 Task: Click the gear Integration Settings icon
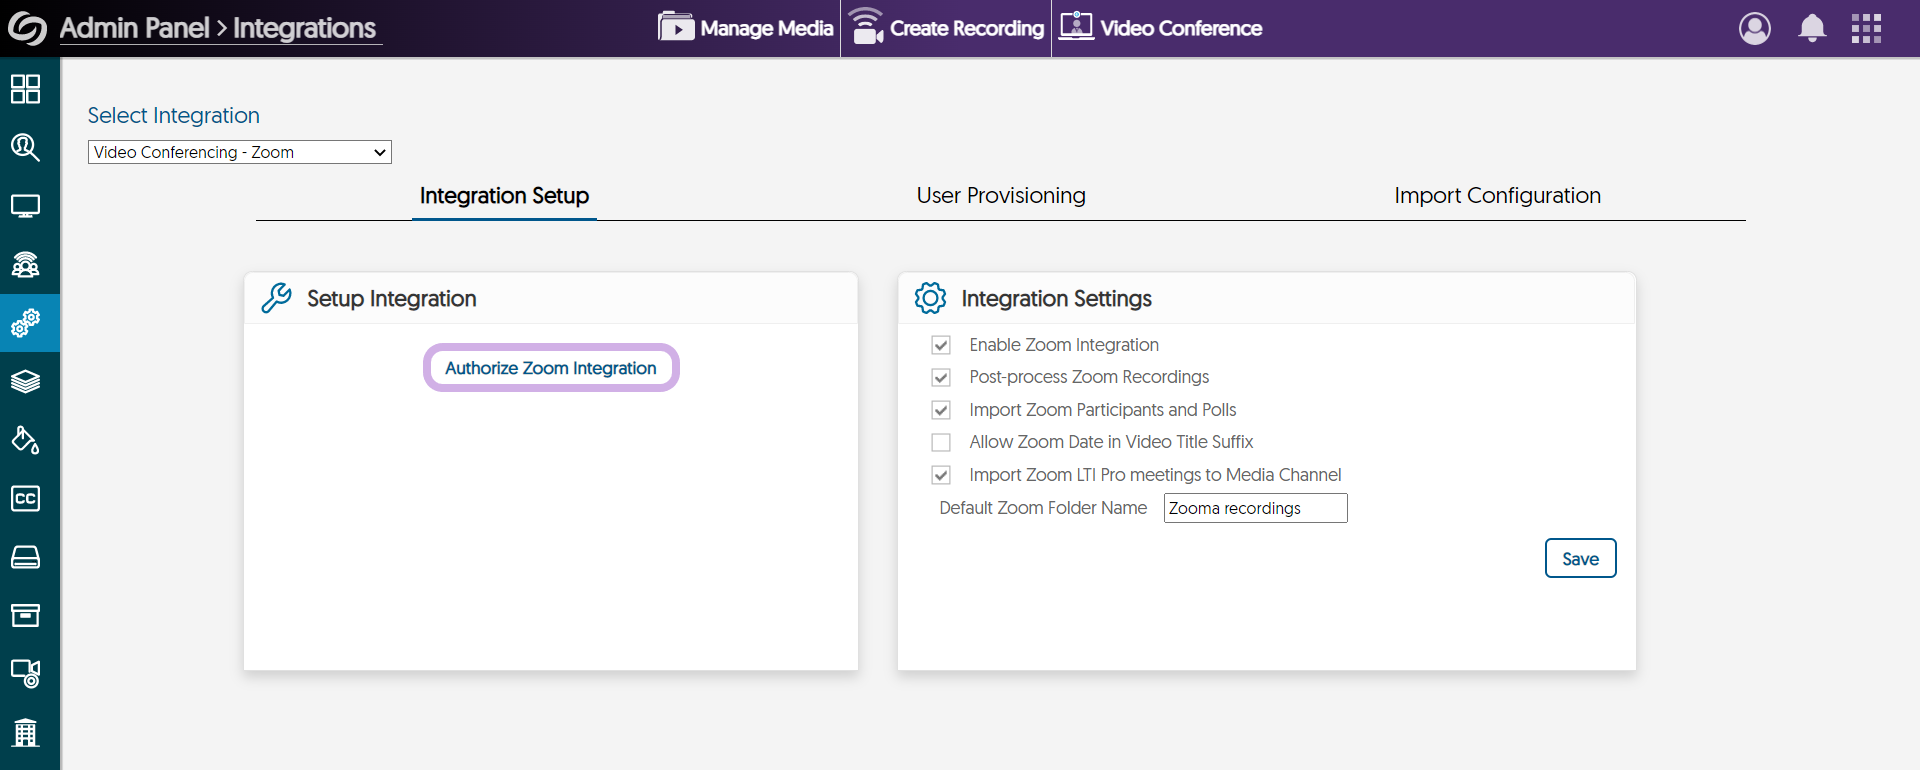pos(930,298)
